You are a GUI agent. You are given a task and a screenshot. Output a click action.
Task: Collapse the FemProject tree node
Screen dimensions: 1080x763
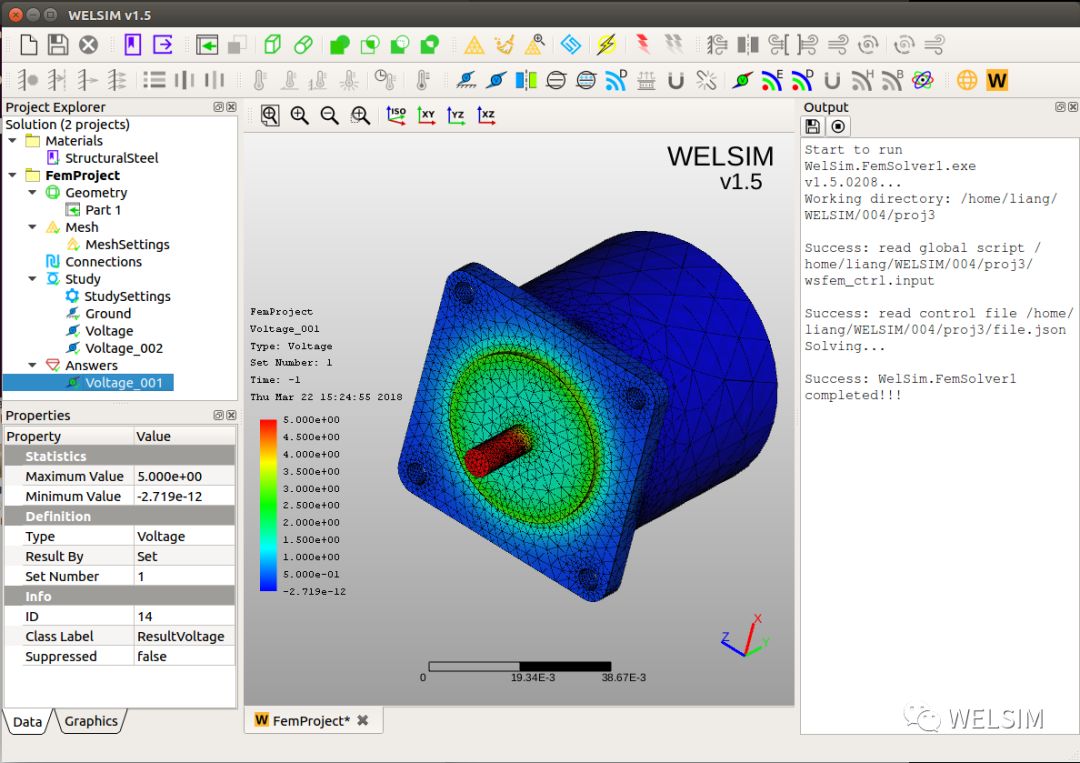[x=12, y=175]
